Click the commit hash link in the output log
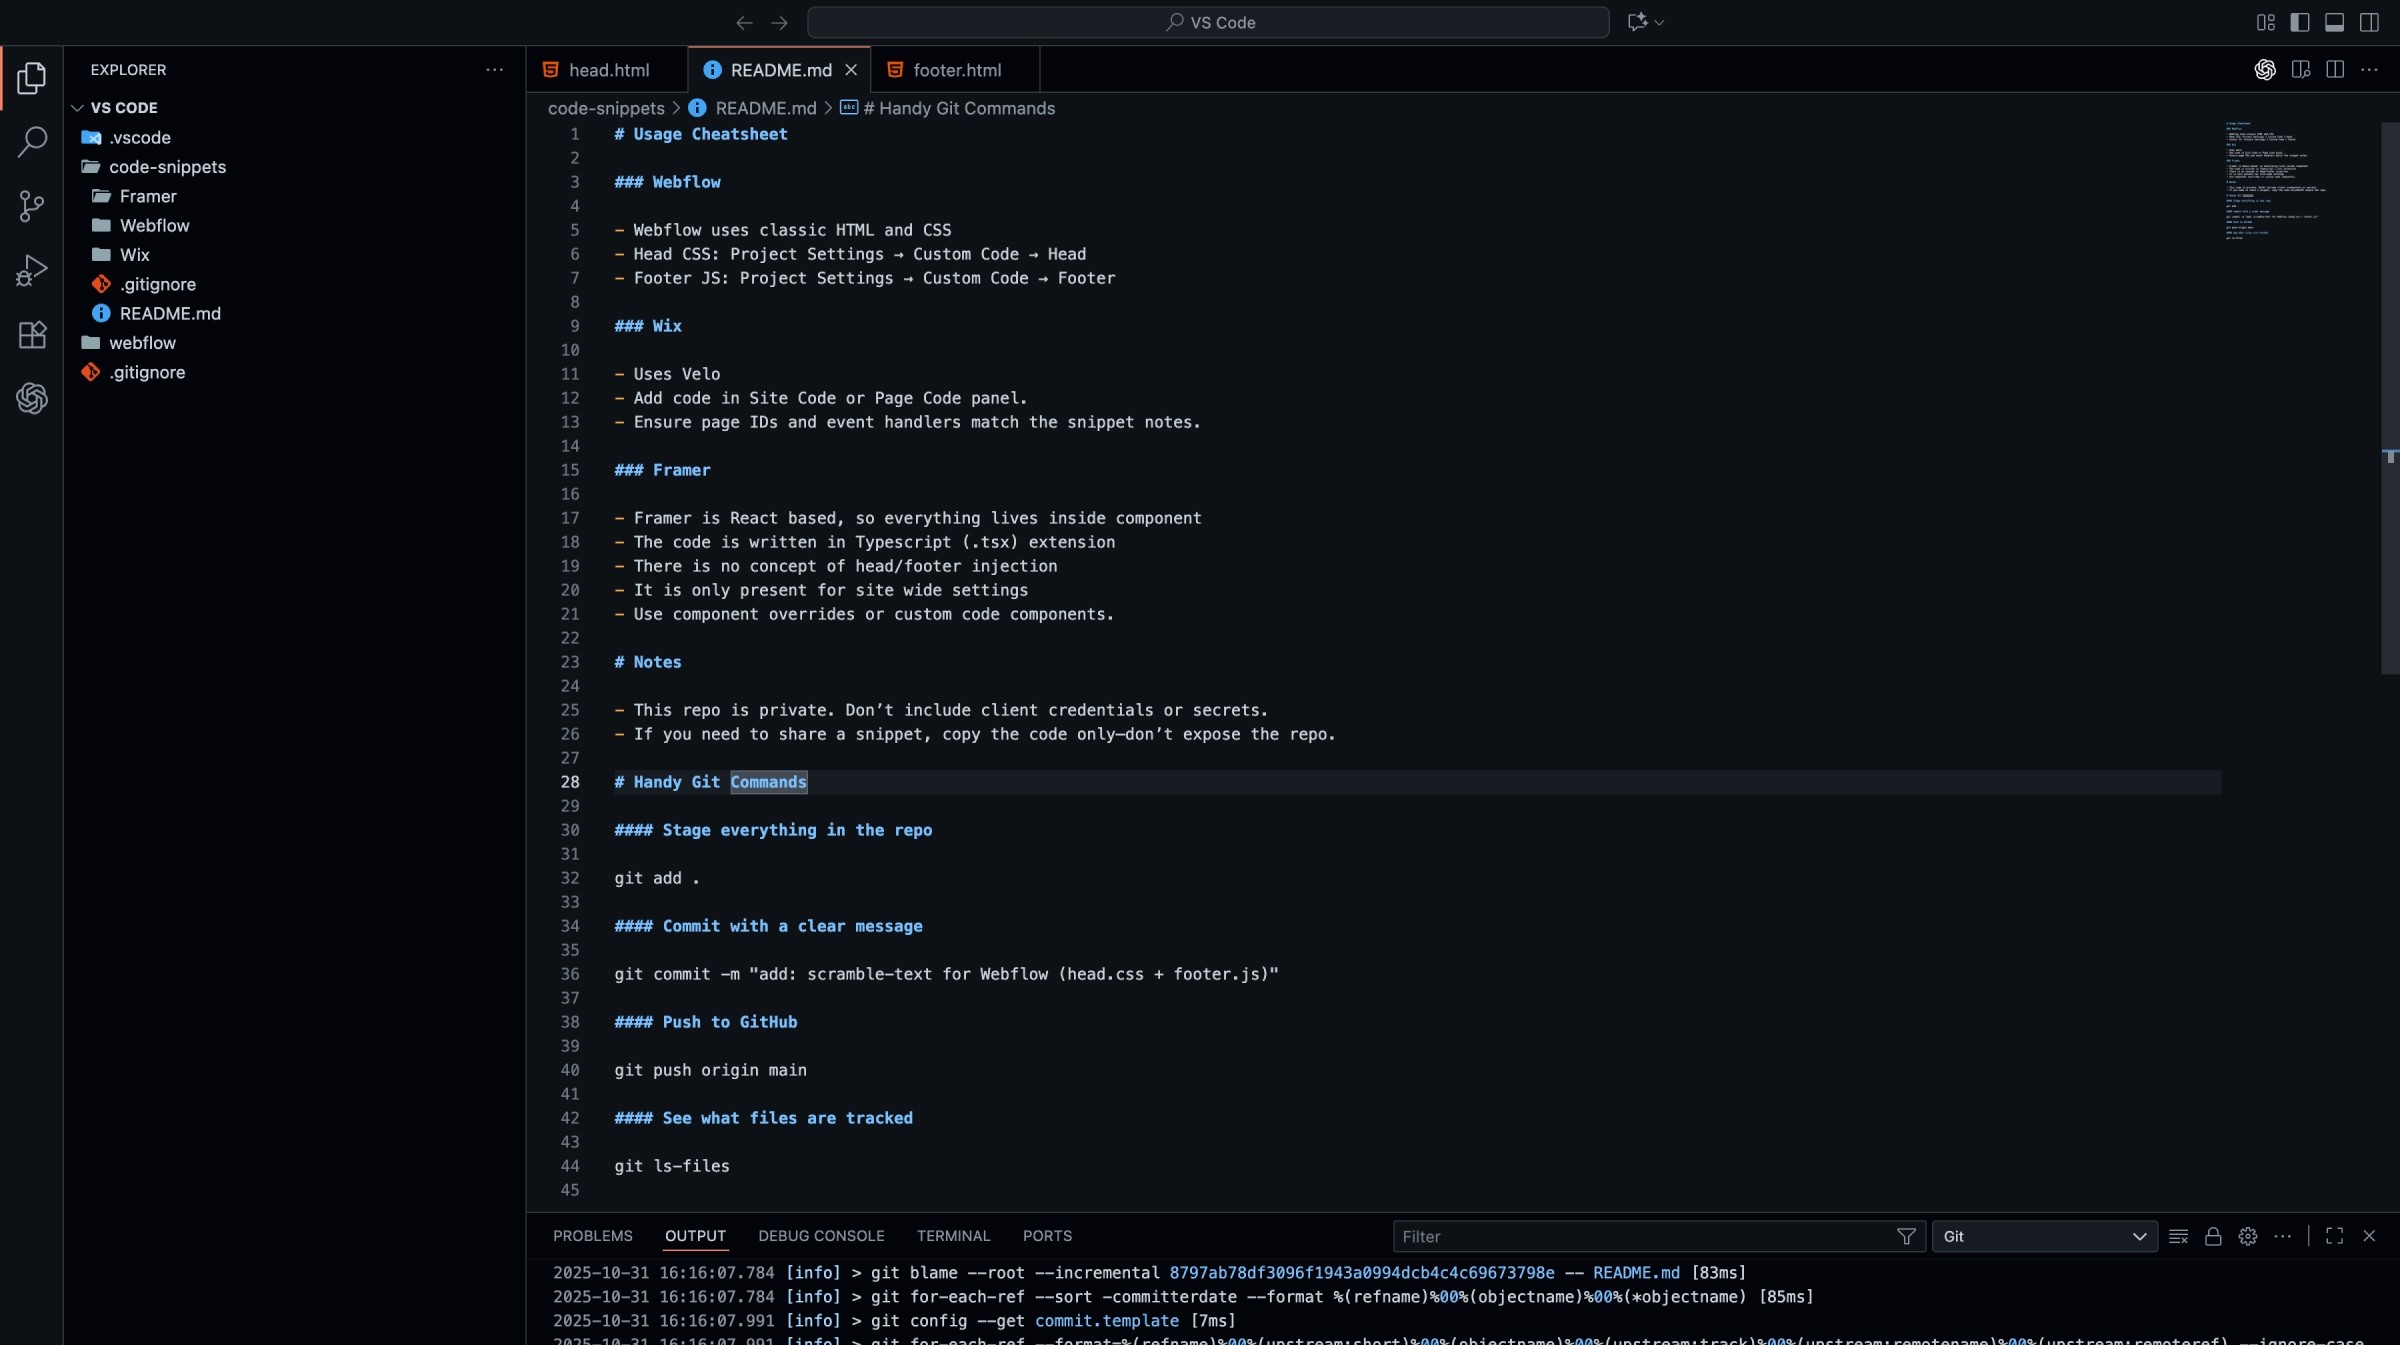Image resolution: width=2400 pixels, height=1345 pixels. pyautogui.click(x=1361, y=1272)
